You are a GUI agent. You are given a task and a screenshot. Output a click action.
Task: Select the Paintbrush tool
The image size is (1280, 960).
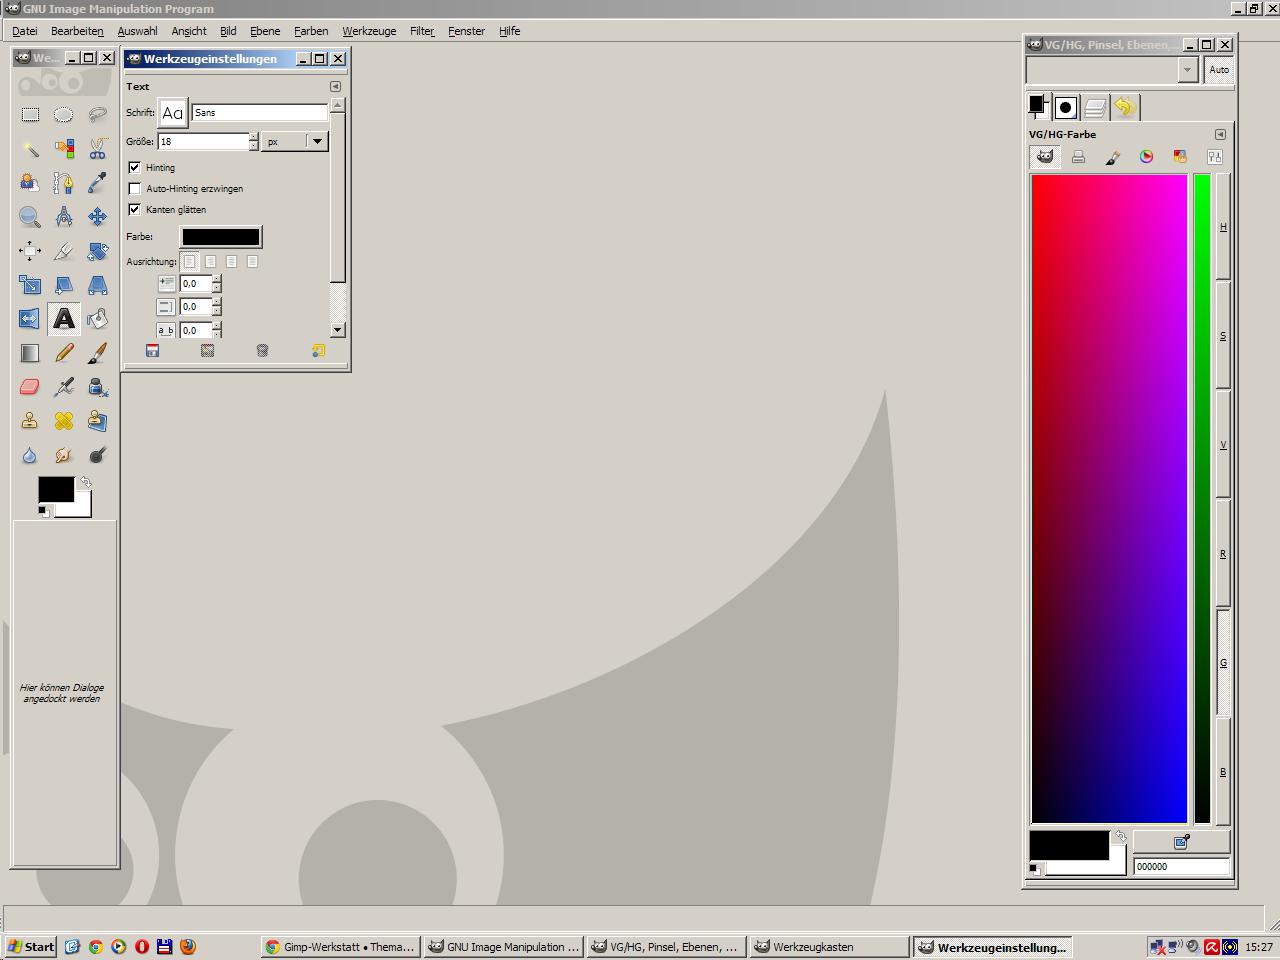tap(97, 353)
